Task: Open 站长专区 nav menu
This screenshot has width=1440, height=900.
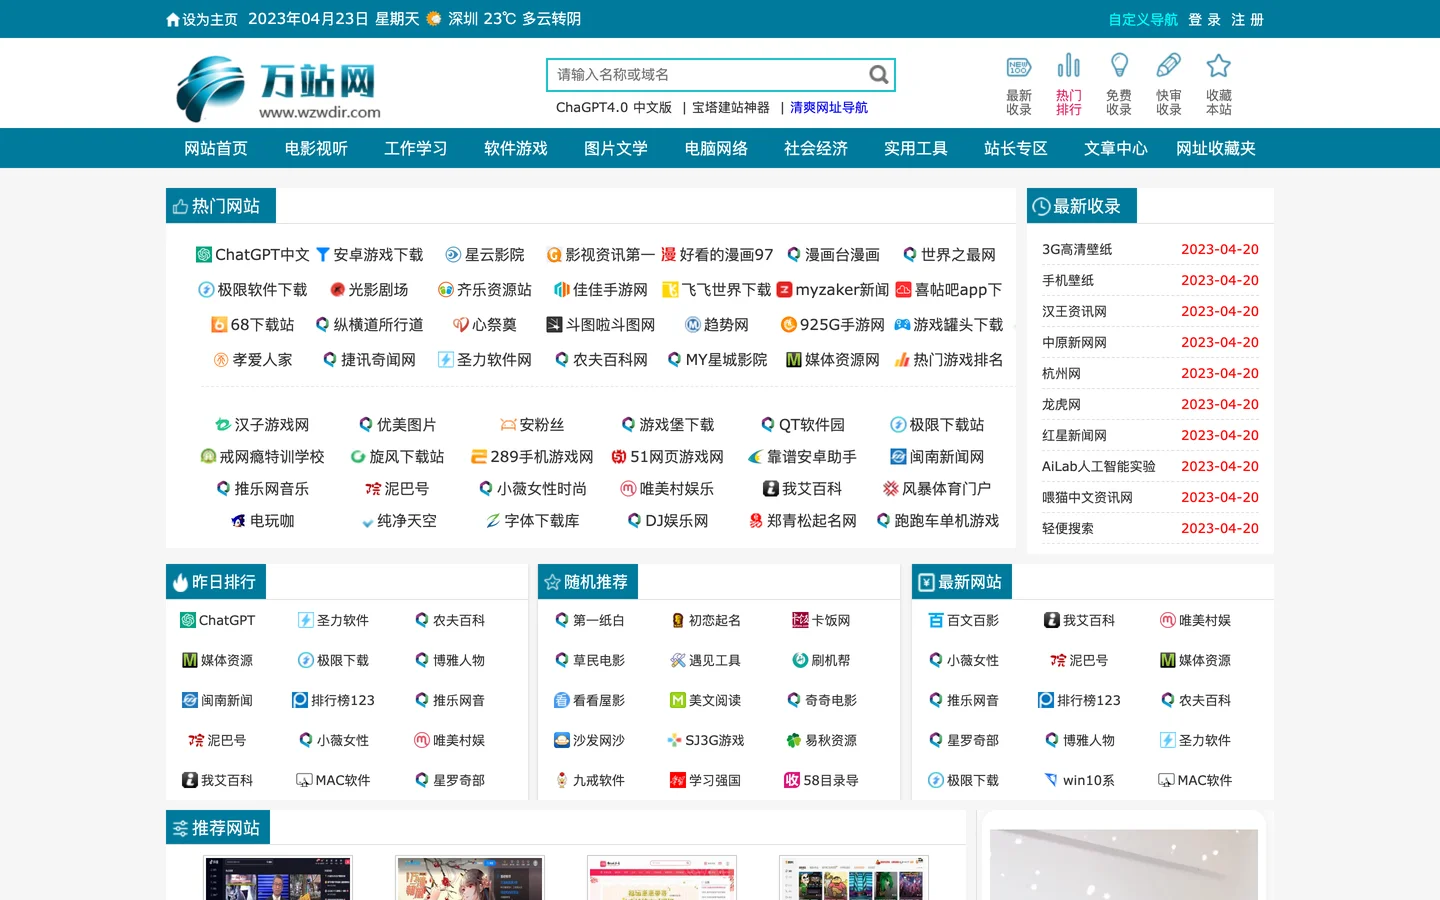Action: point(1016,148)
